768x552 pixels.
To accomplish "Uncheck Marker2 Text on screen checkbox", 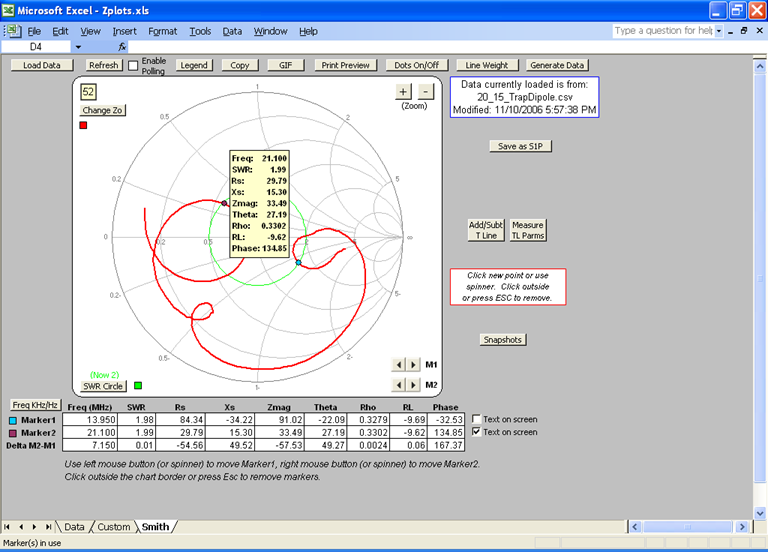I will tap(476, 432).
